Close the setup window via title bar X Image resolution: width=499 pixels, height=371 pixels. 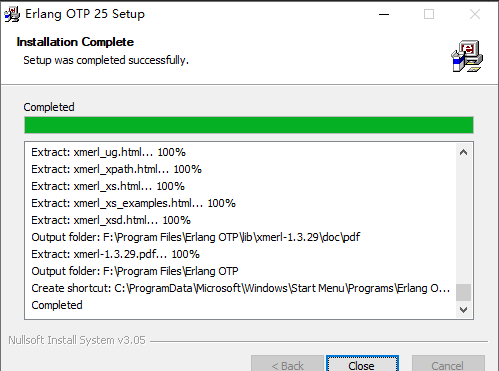click(x=475, y=14)
